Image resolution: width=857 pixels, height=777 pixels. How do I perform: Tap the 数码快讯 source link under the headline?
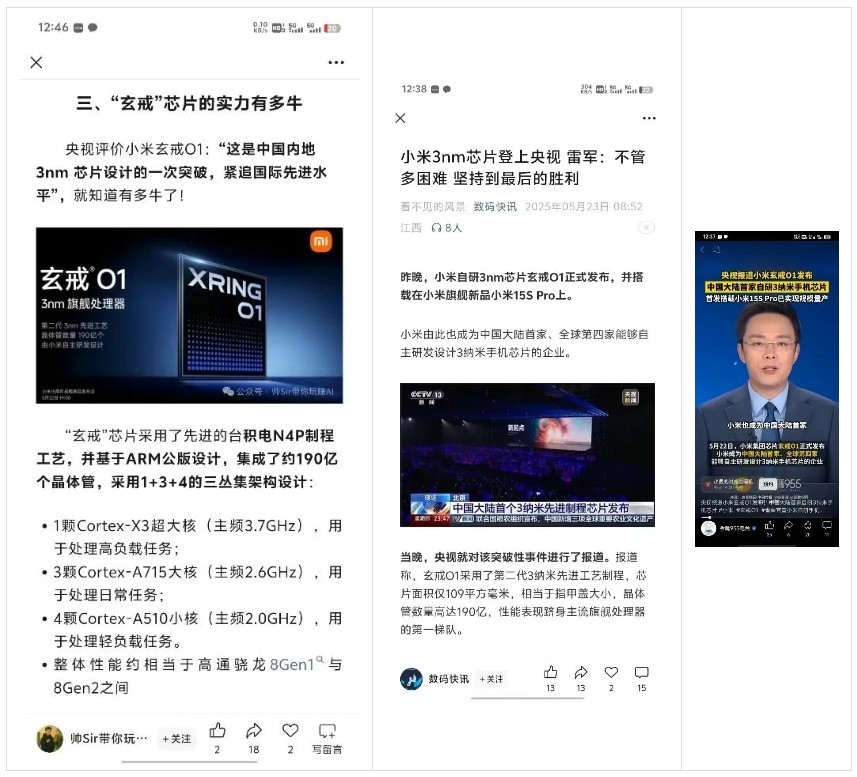495,207
